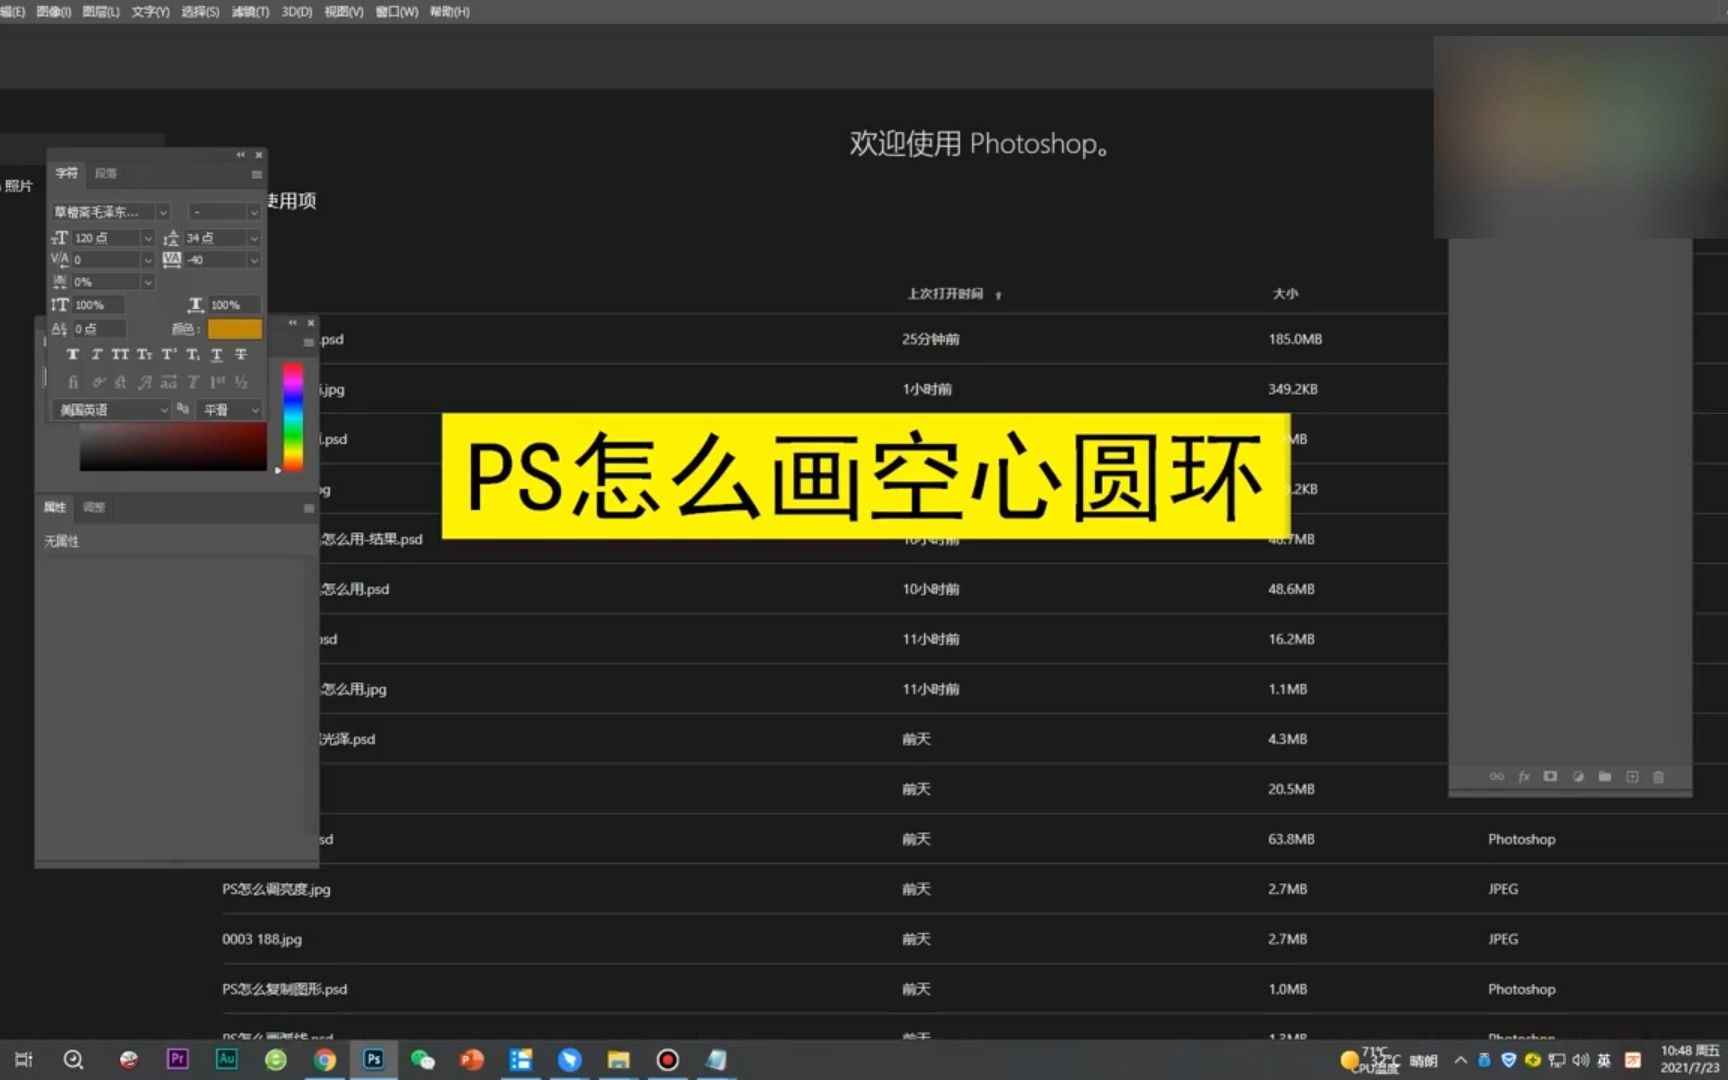This screenshot has width=1728, height=1080.
Task: Click the Link layers chain icon
Action: point(1497,776)
